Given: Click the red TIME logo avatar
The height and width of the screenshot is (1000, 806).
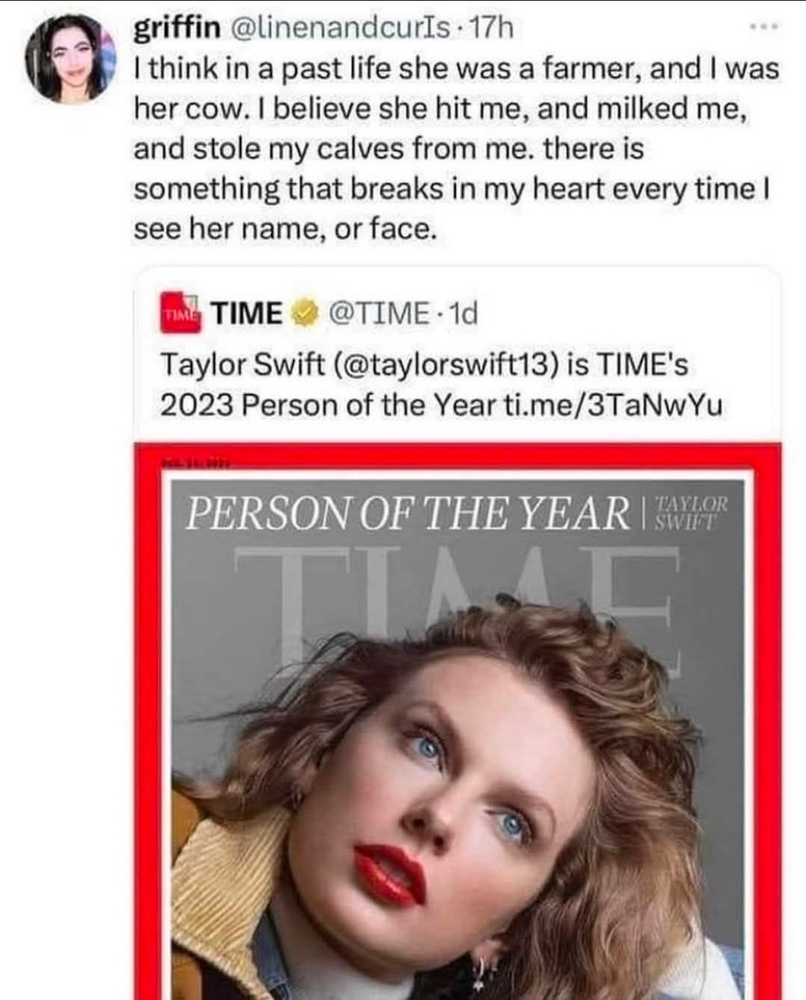Looking at the screenshot, I should pyautogui.click(x=180, y=315).
